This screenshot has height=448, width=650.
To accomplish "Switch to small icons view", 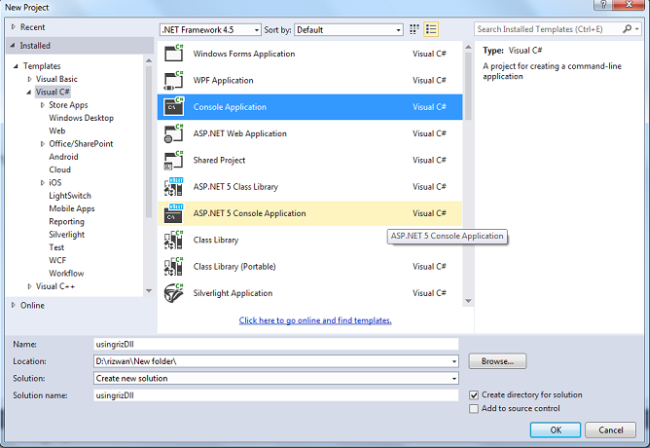I will [414, 29].
